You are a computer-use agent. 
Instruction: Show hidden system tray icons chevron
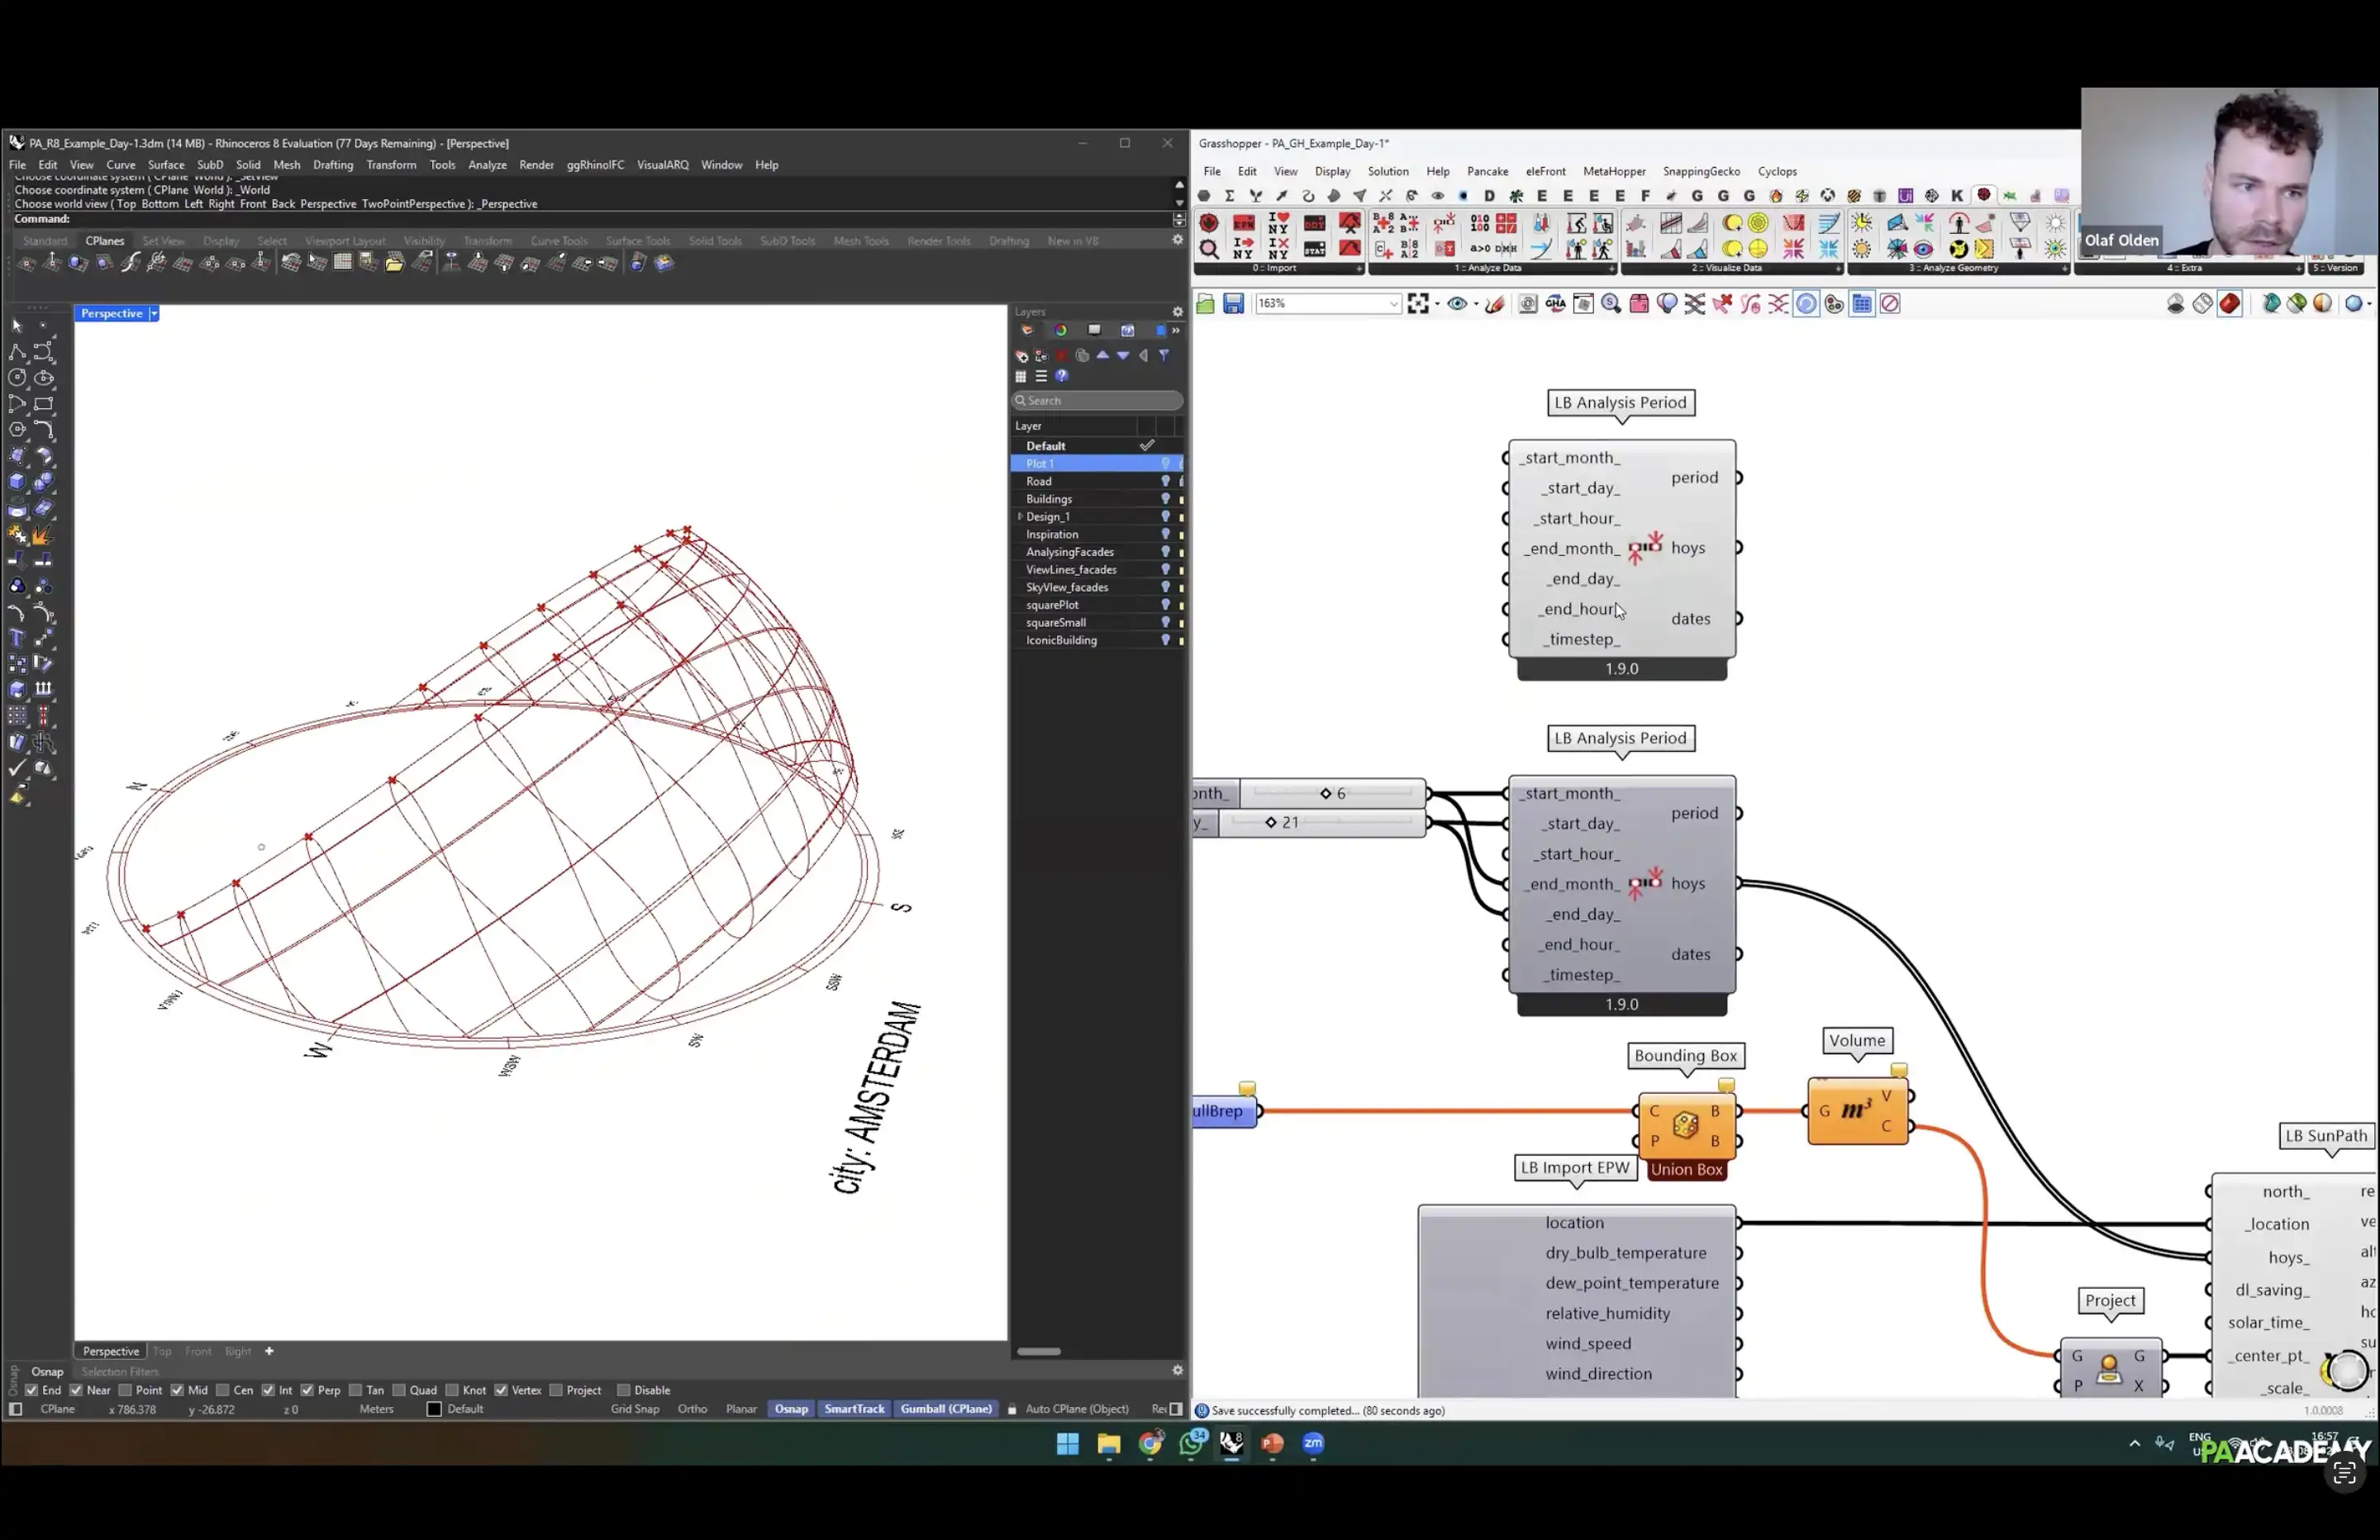pos(2135,1443)
